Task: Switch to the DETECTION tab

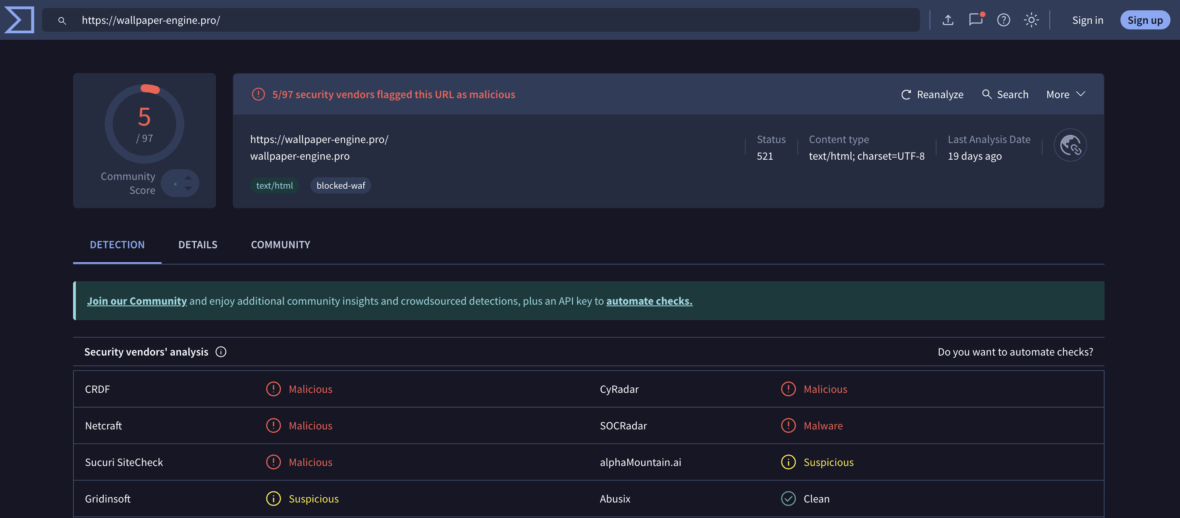Action: (117, 245)
